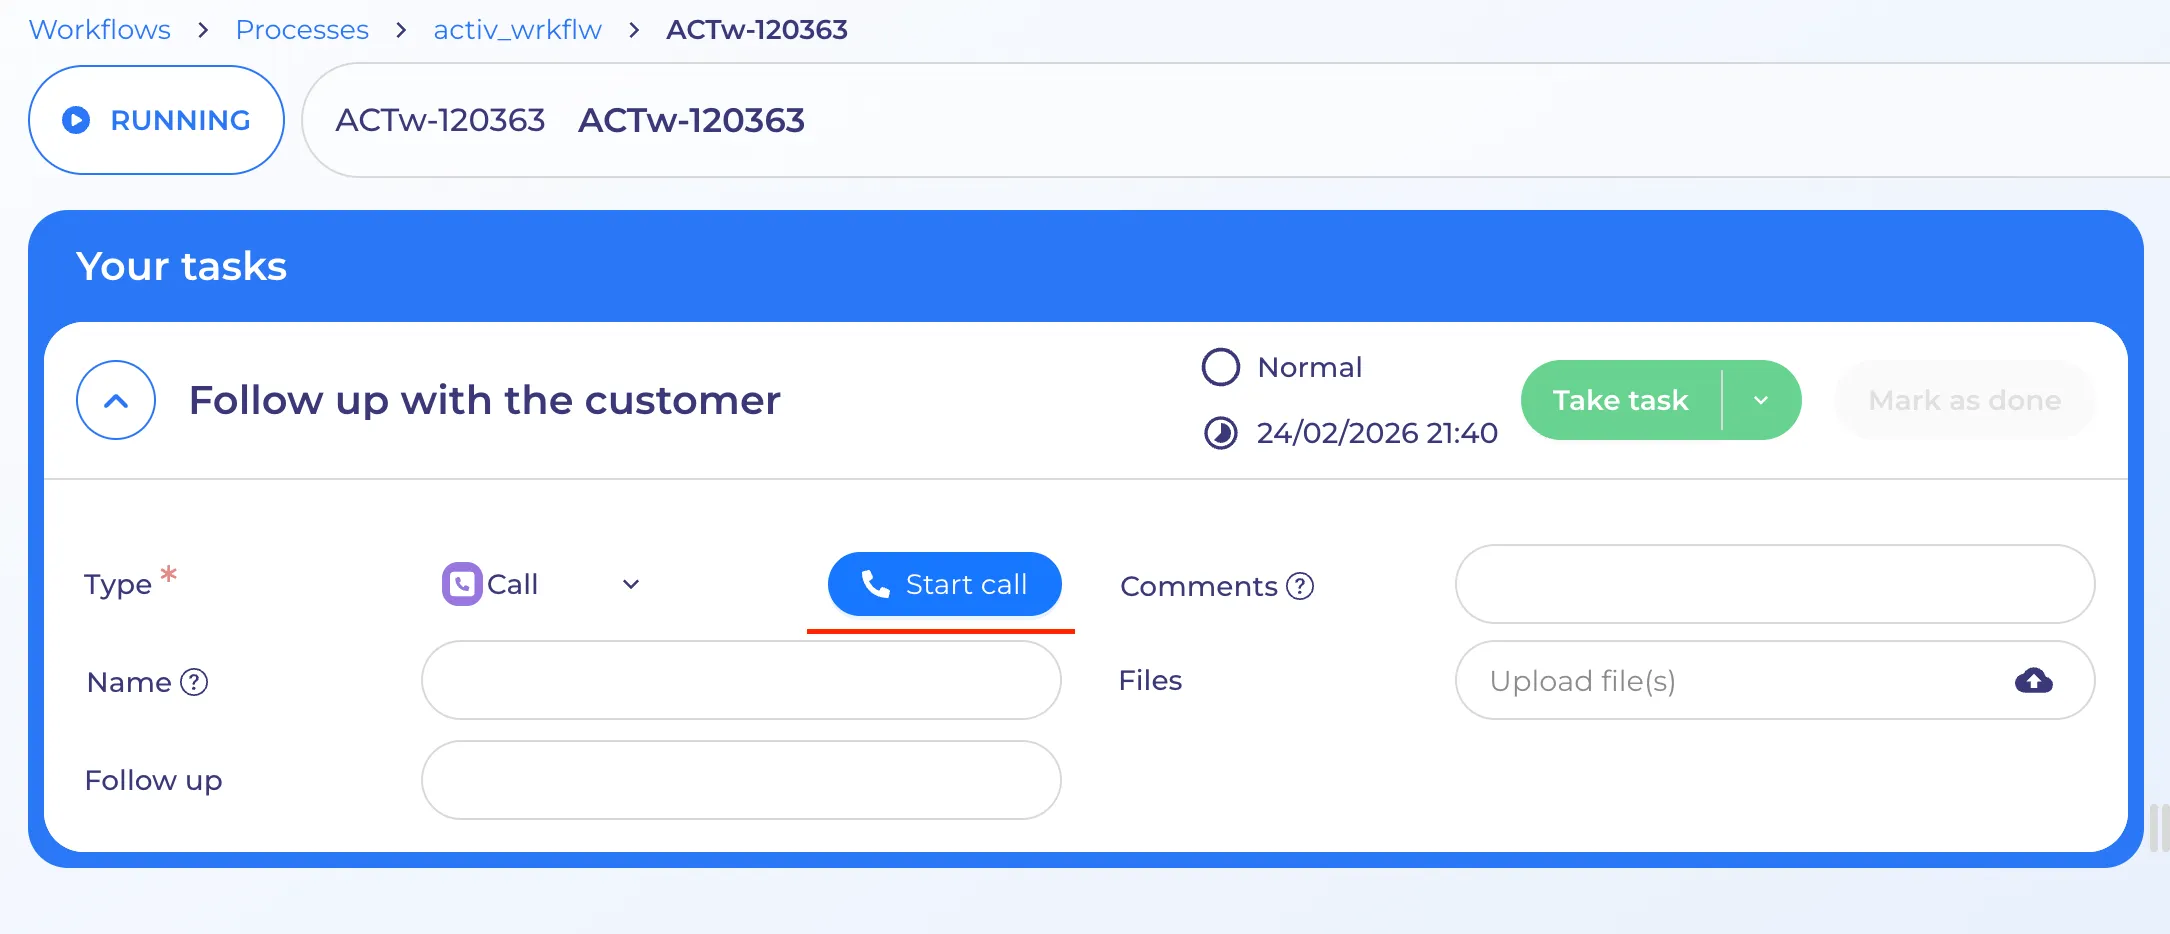Viewport: 2170px width, 934px height.
Task: Go to Processes breadcrumb
Action: tap(302, 30)
